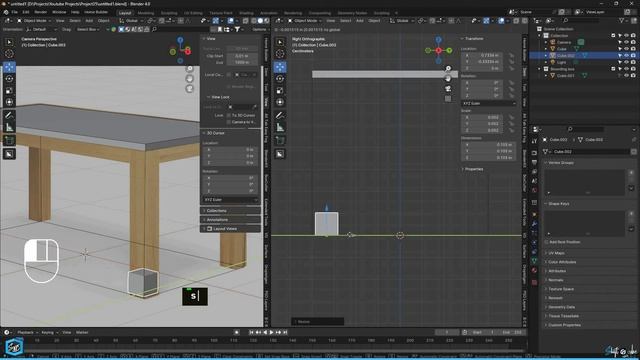
Task: Select the Add Cube tool in left viewport
Action: tap(9, 141)
